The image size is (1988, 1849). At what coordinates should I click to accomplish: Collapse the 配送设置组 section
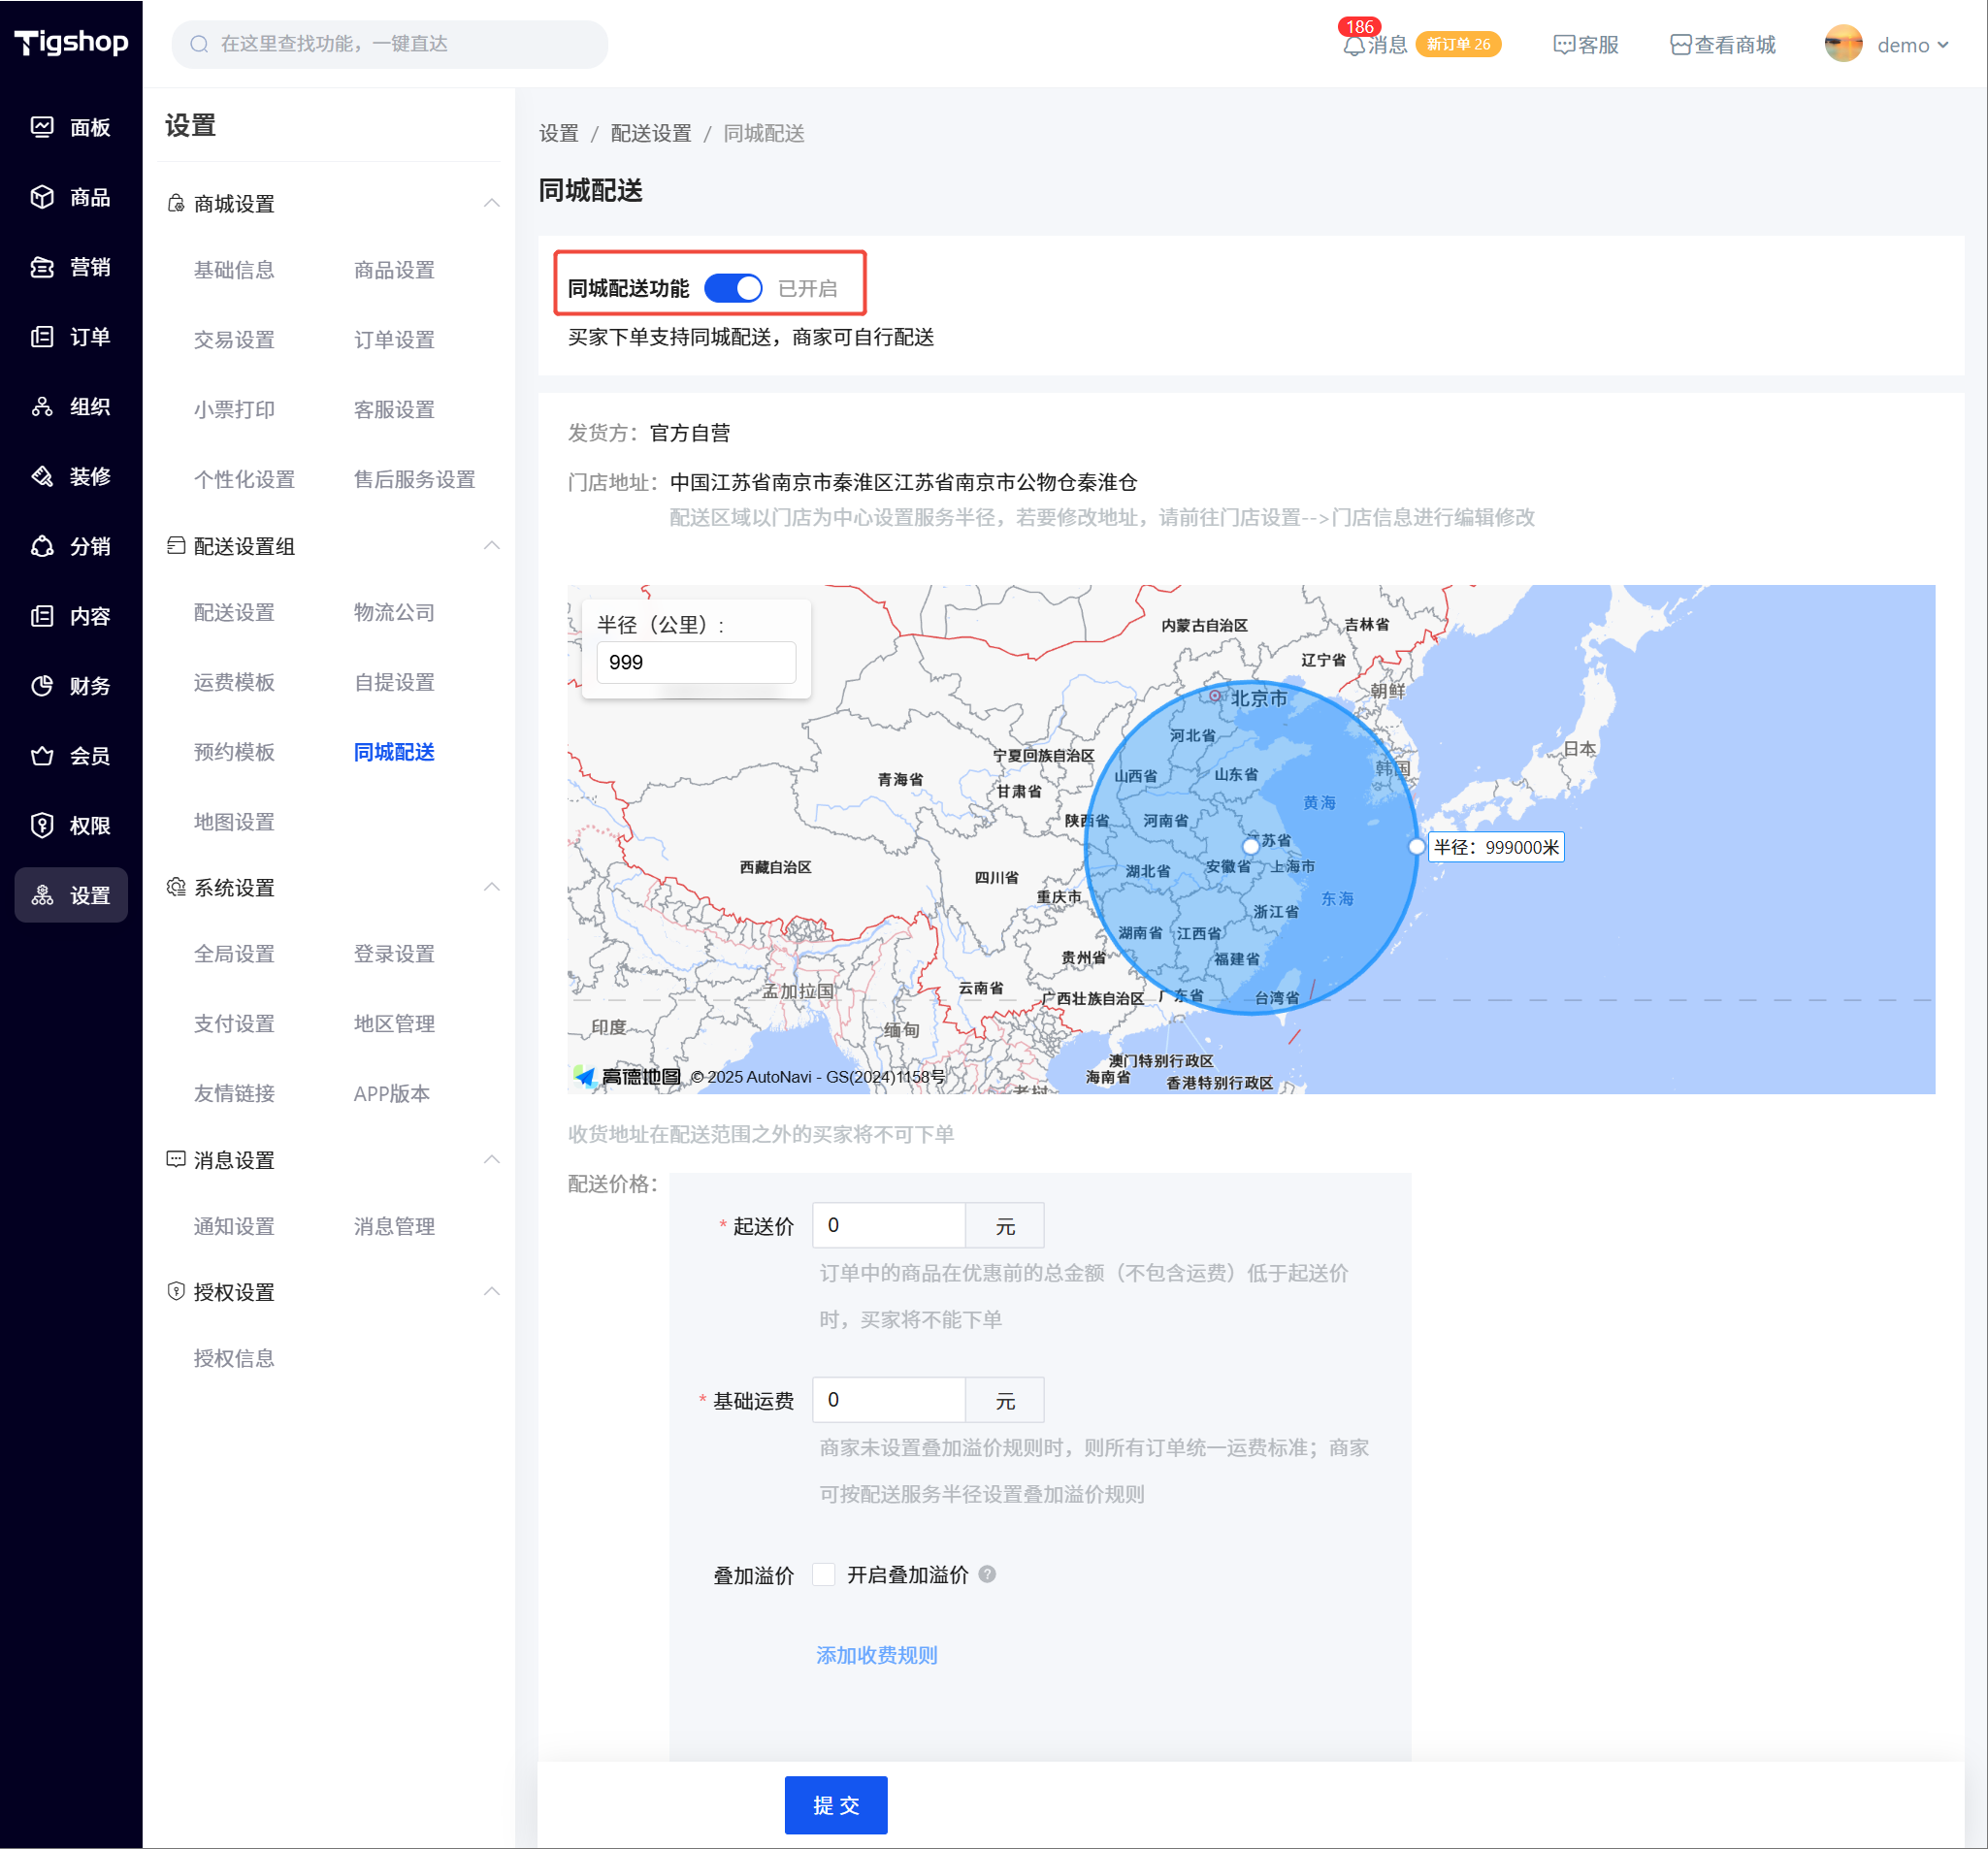click(x=491, y=545)
